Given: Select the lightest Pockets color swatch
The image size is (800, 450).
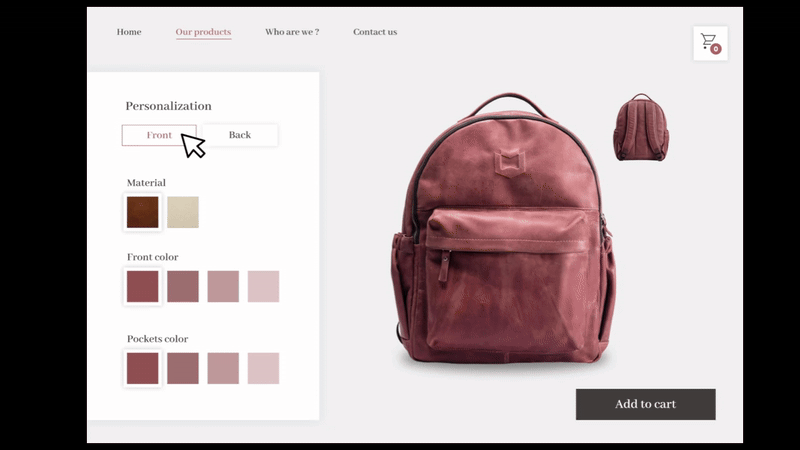Looking at the screenshot, I should pyautogui.click(x=263, y=368).
